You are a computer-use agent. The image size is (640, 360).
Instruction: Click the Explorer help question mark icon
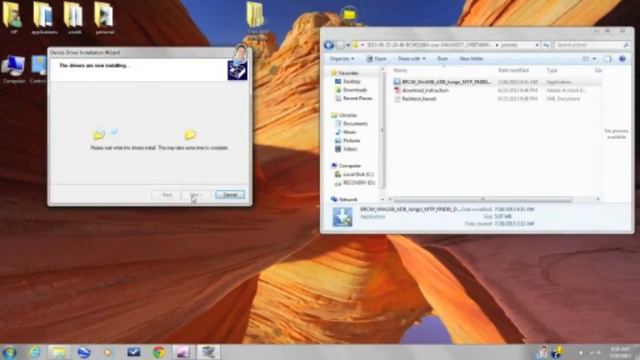click(x=622, y=59)
